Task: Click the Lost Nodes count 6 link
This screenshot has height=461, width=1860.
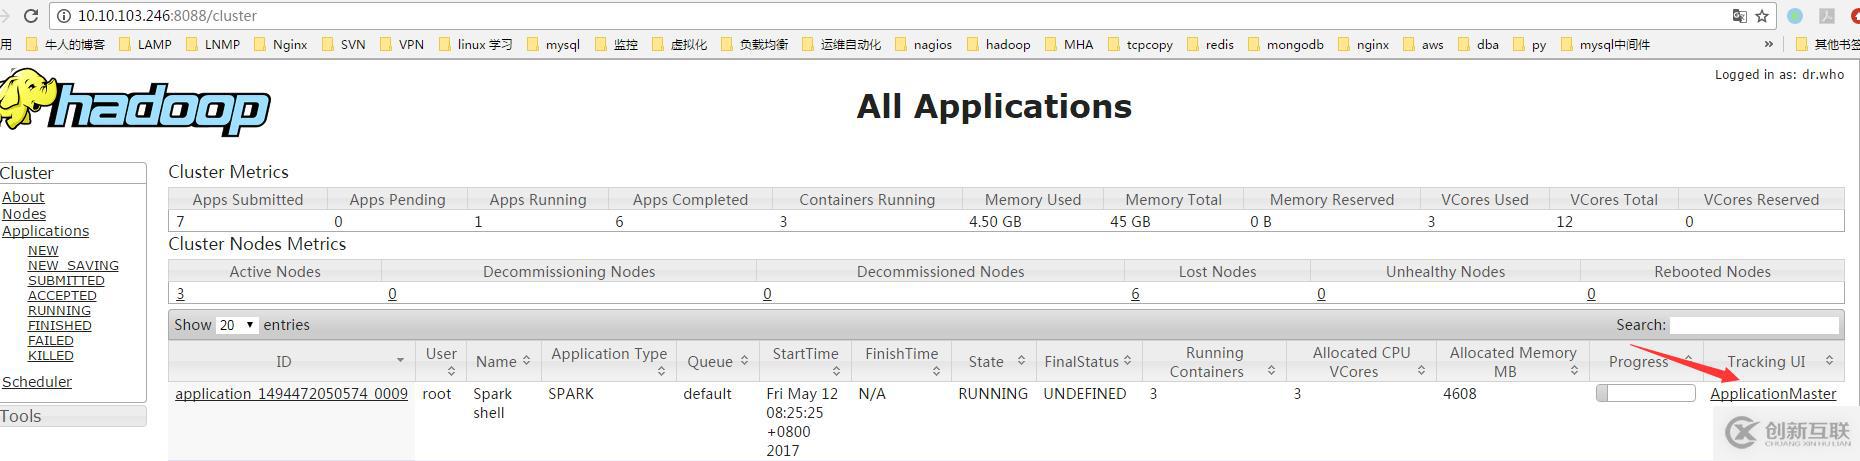Action: coord(1135,294)
